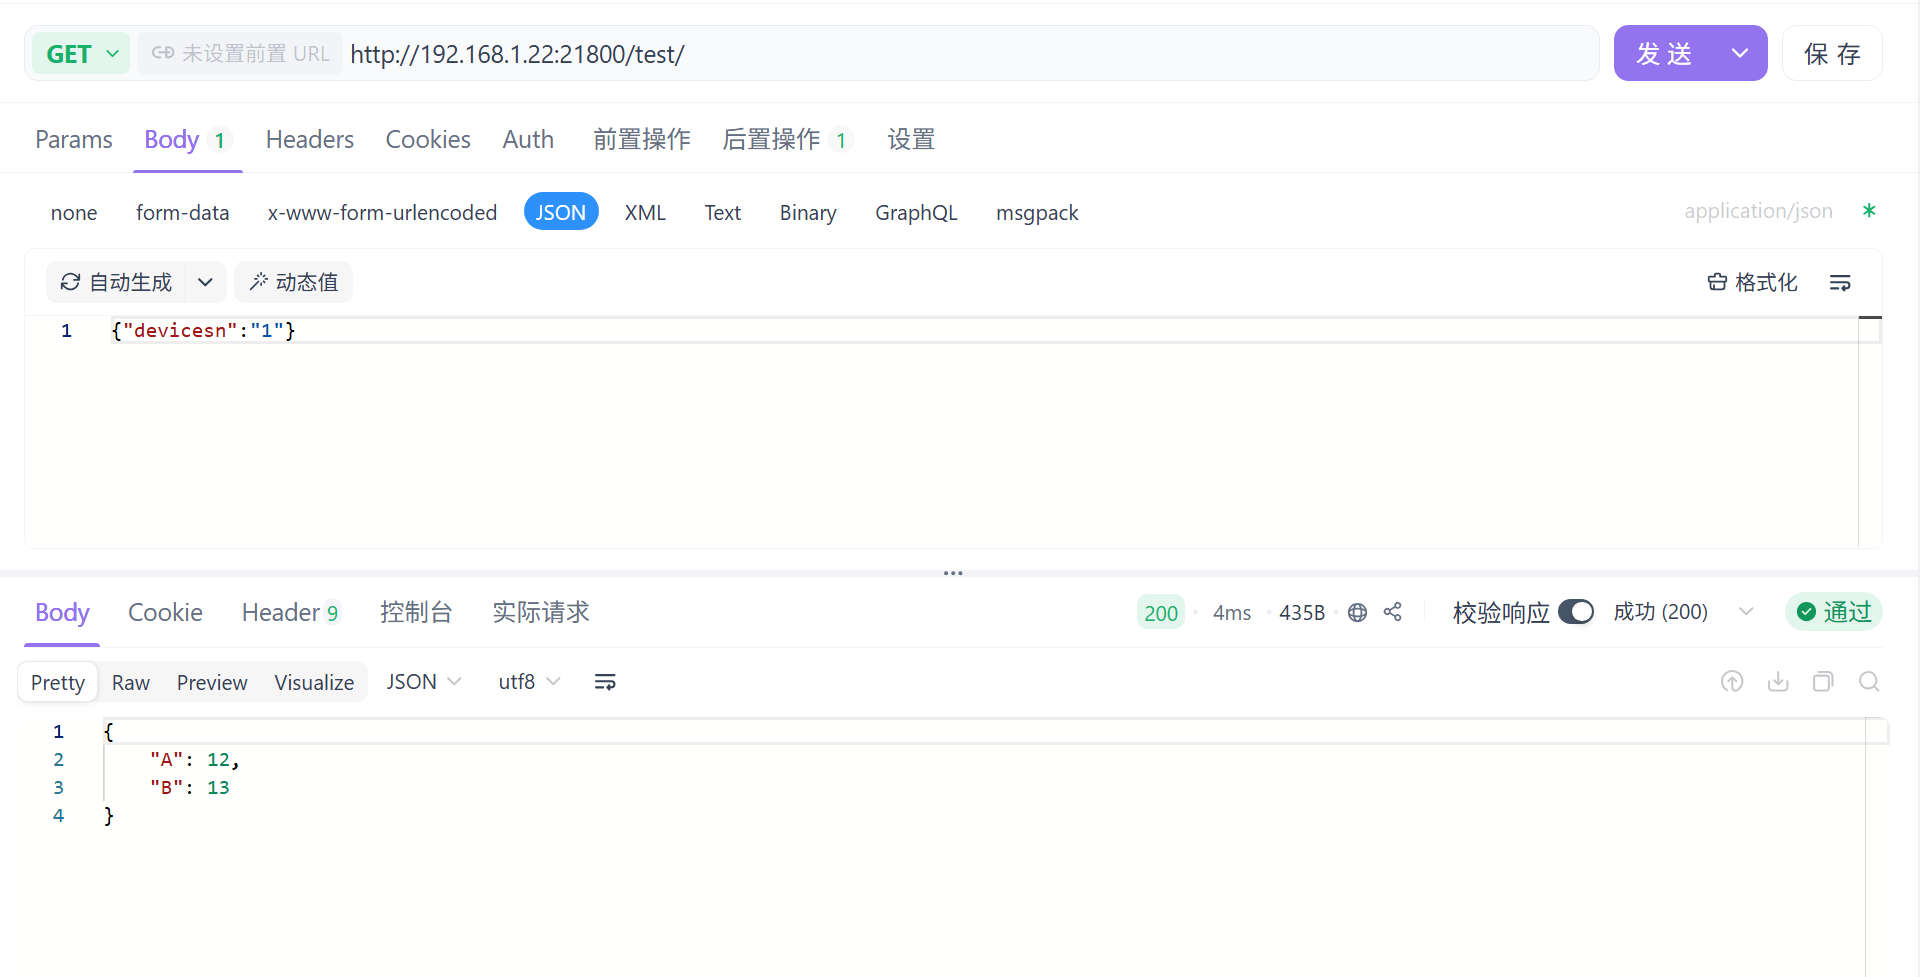Copy response using the copy icon
This screenshot has height=977, width=1920.
click(1823, 682)
